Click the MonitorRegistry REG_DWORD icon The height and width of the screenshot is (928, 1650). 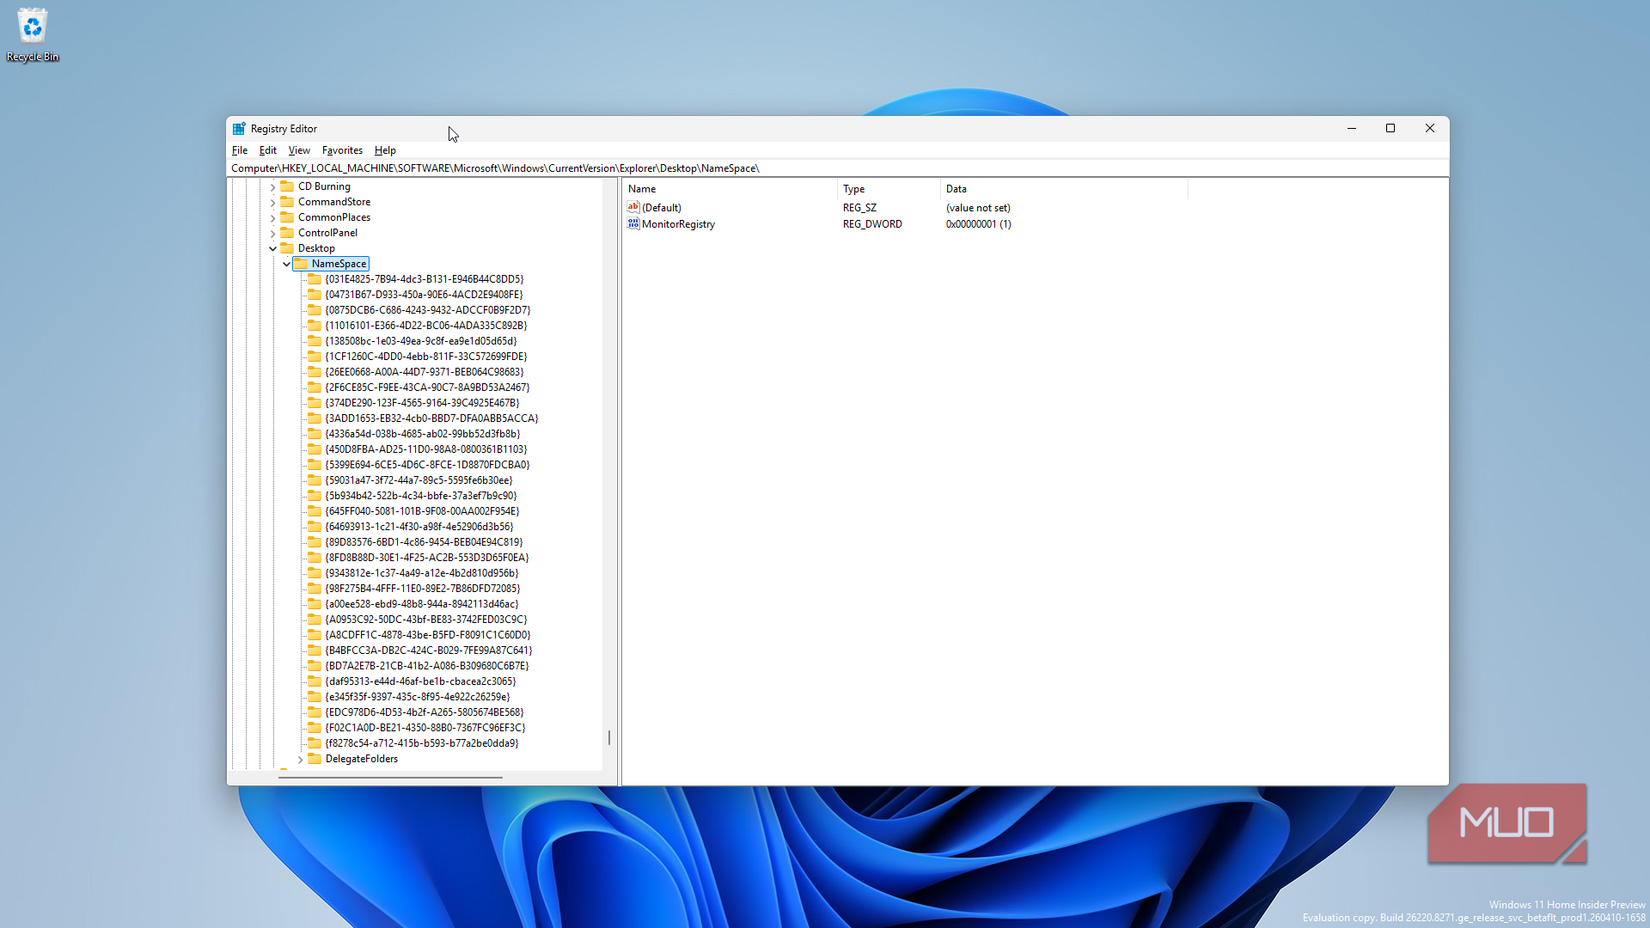pos(633,224)
